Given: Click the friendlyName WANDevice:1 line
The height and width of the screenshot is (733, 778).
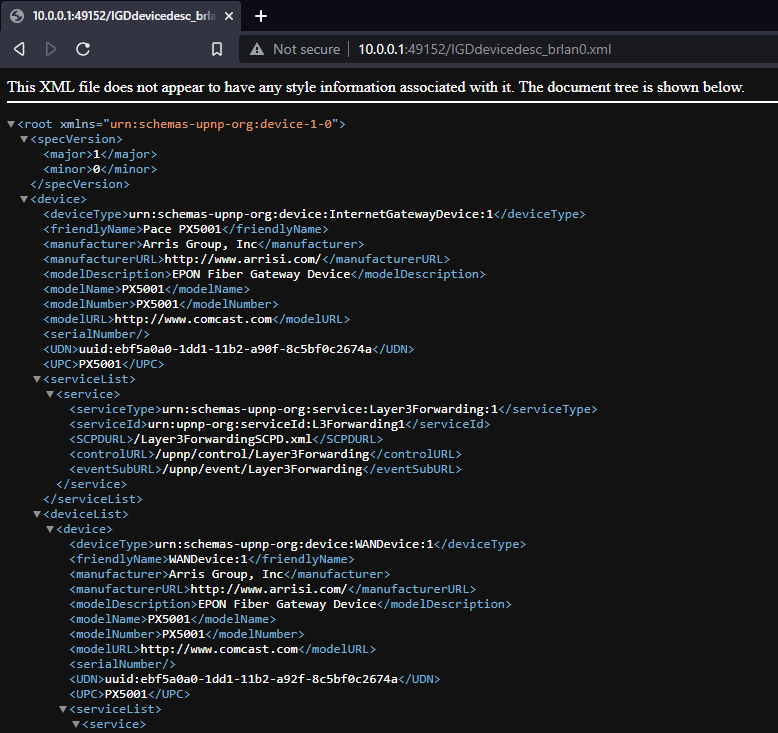Looking at the screenshot, I should [212, 559].
